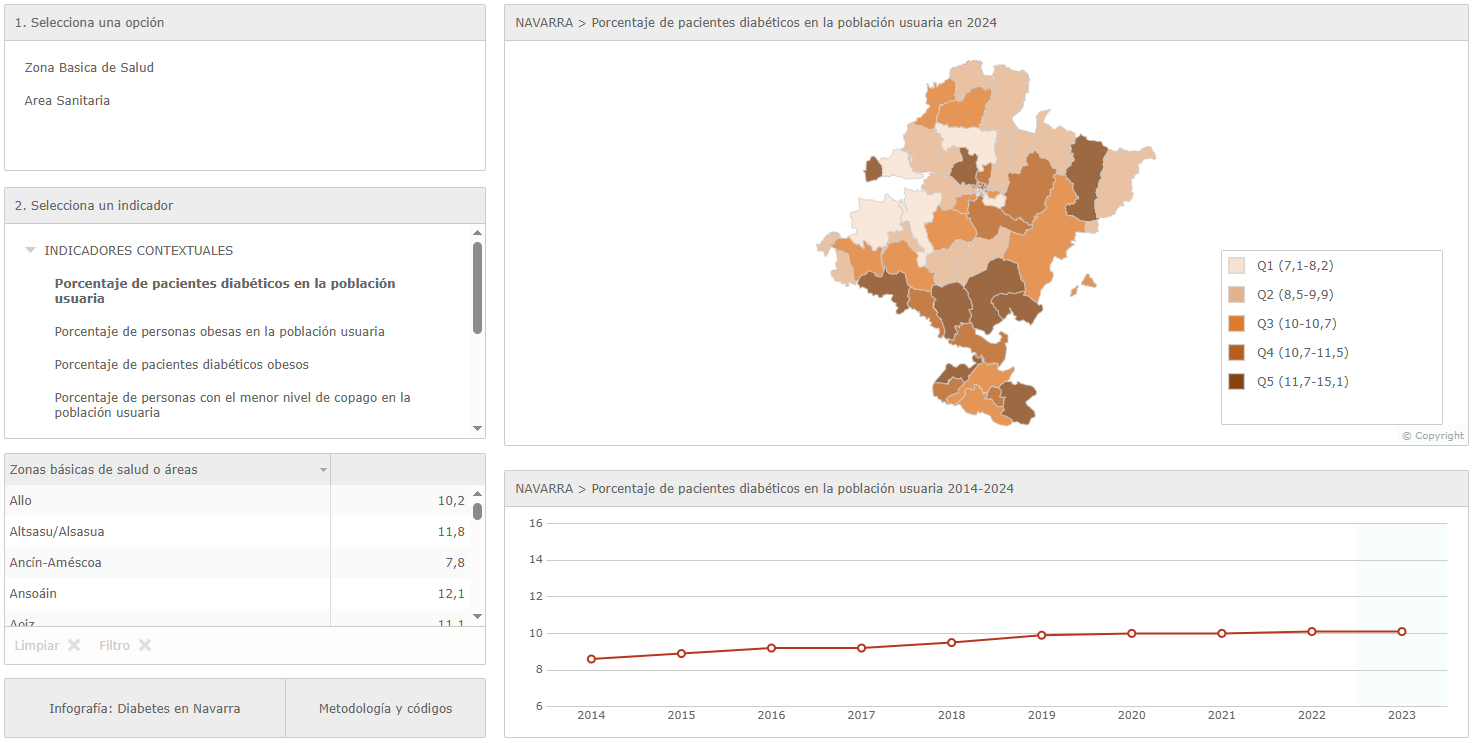Click the X icon next to Limpiar
Image resolution: width=1474 pixels, height=743 pixels.
tap(74, 645)
